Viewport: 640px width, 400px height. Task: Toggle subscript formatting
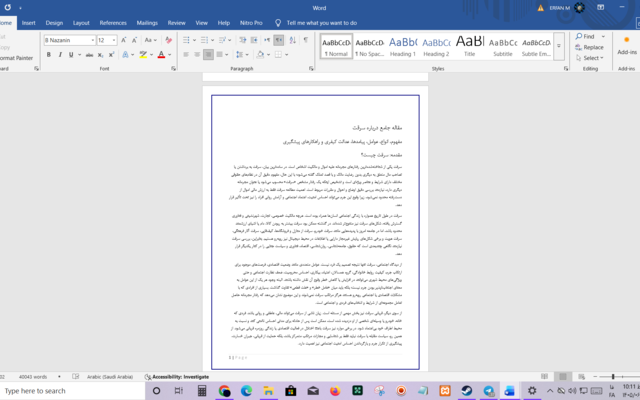100,55
